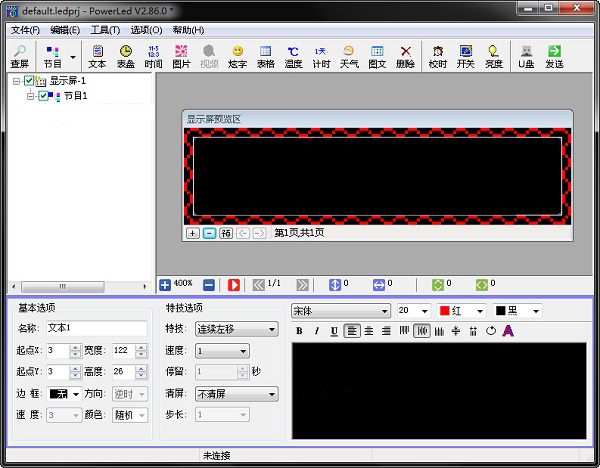600x468 pixels.
Task: Open the 工具(T) menu
Action: click(105, 30)
